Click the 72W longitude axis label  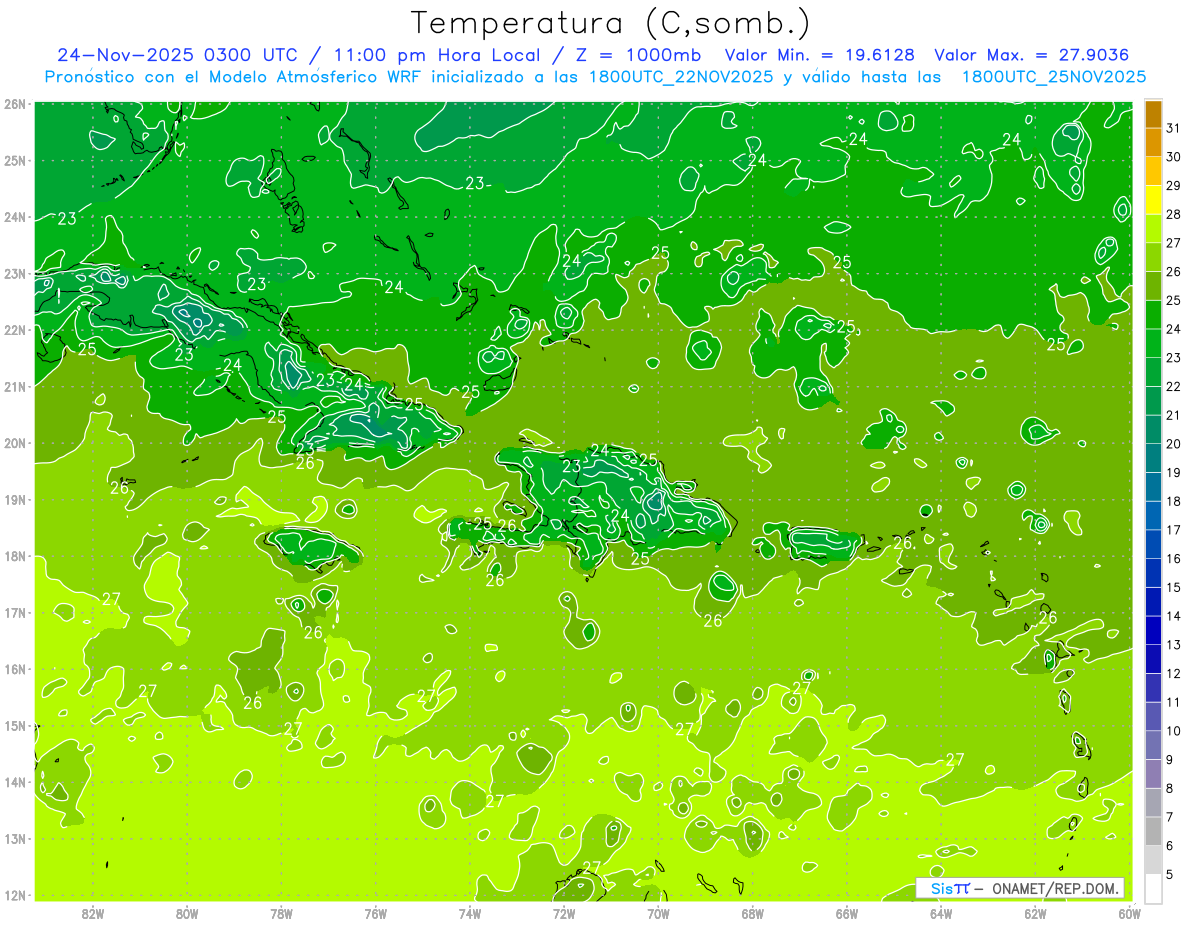point(564,913)
